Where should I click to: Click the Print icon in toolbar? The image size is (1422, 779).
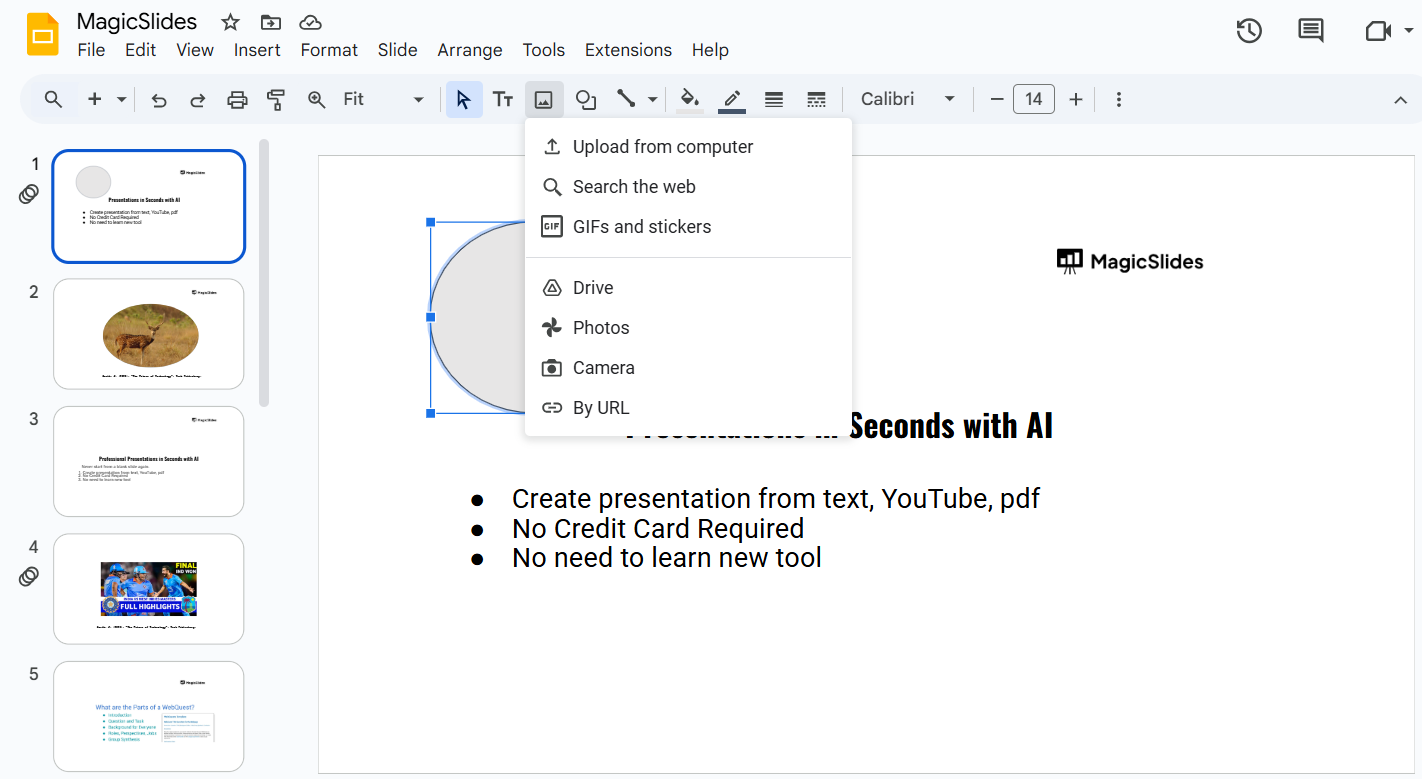click(x=237, y=100)
